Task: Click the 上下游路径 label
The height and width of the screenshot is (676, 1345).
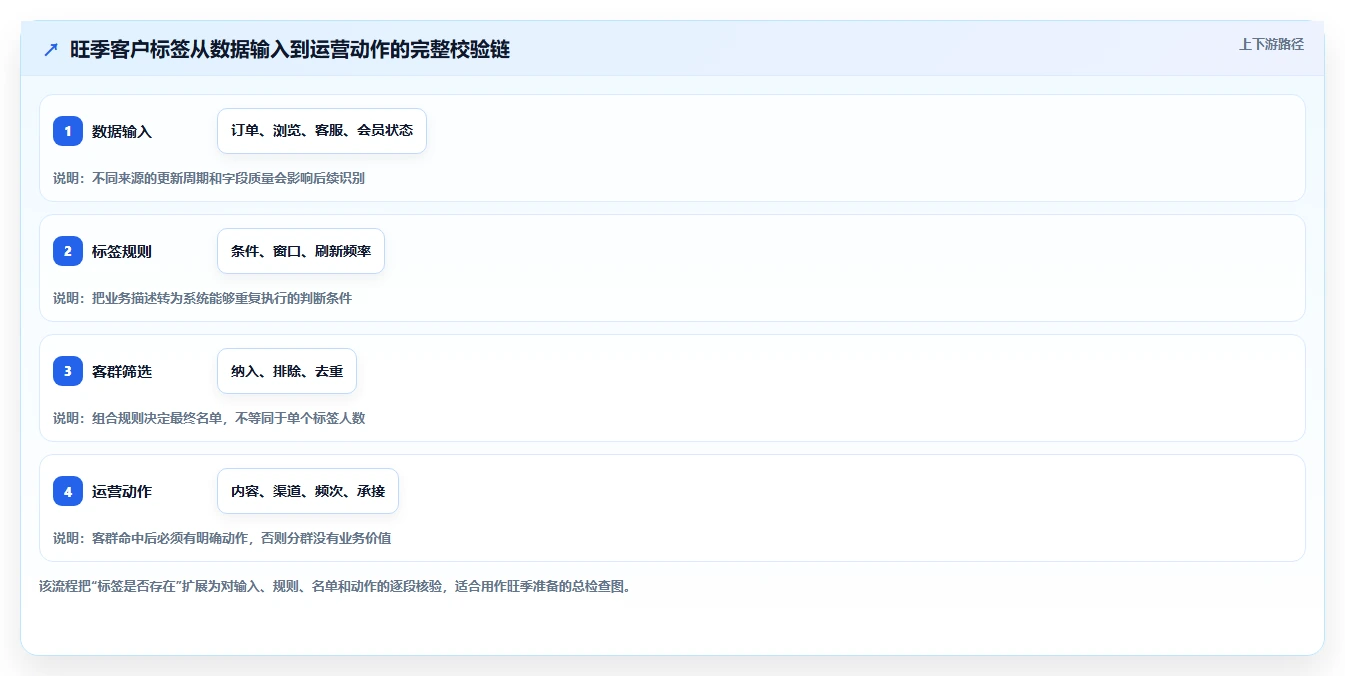Action: [1271, 44]
